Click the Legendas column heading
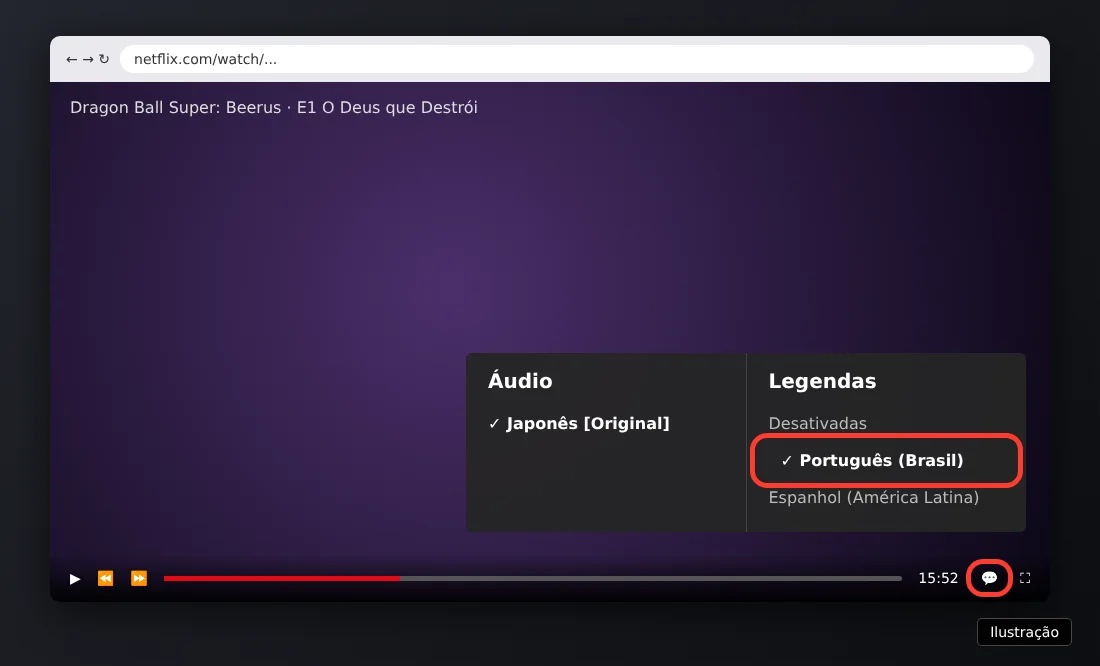The width and height of the screenshot is (1100, 666). pyautogui.click(x=822, y=381)
